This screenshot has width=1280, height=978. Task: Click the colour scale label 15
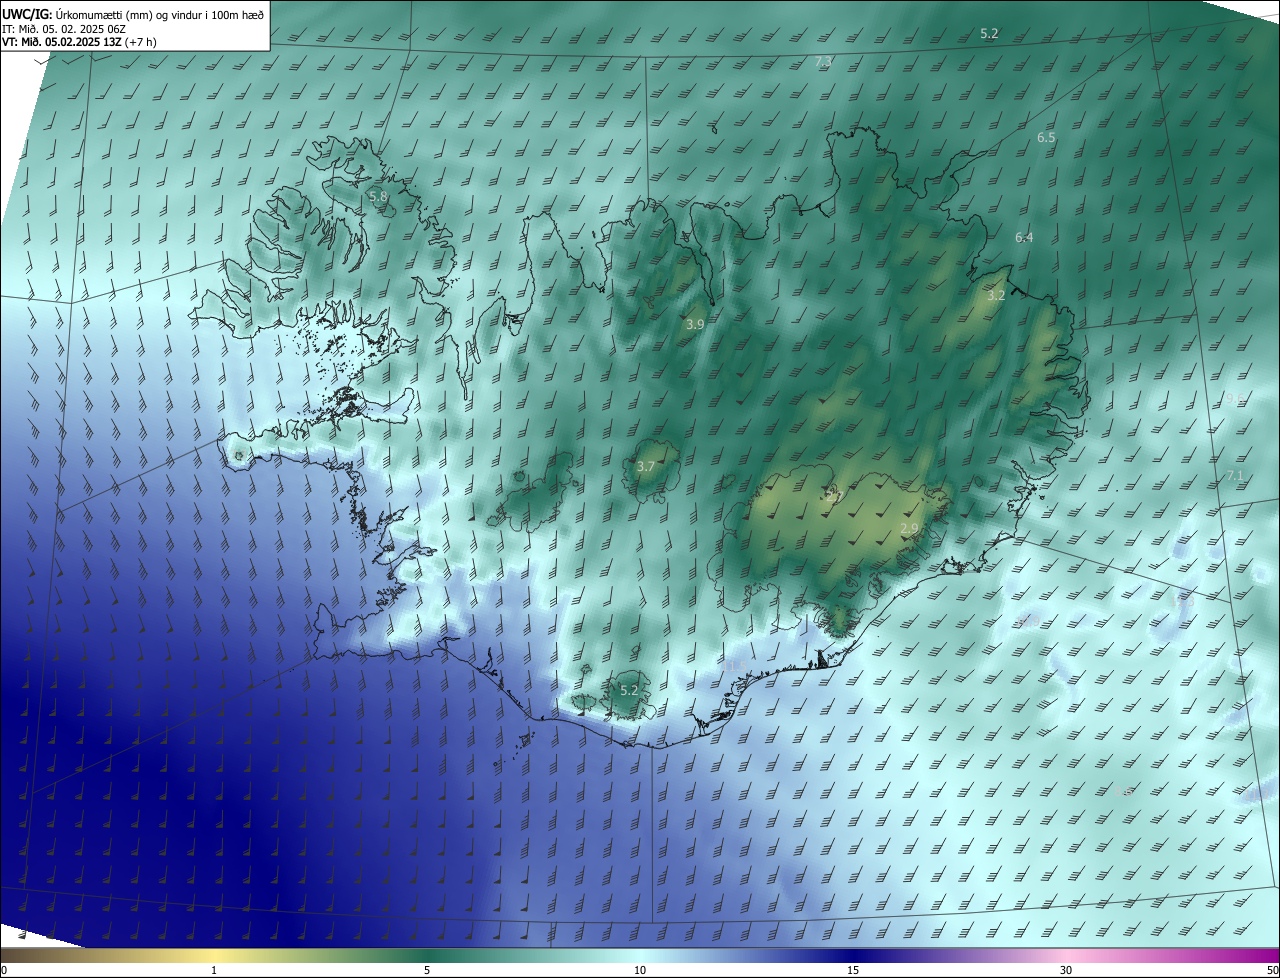point(853,971)
